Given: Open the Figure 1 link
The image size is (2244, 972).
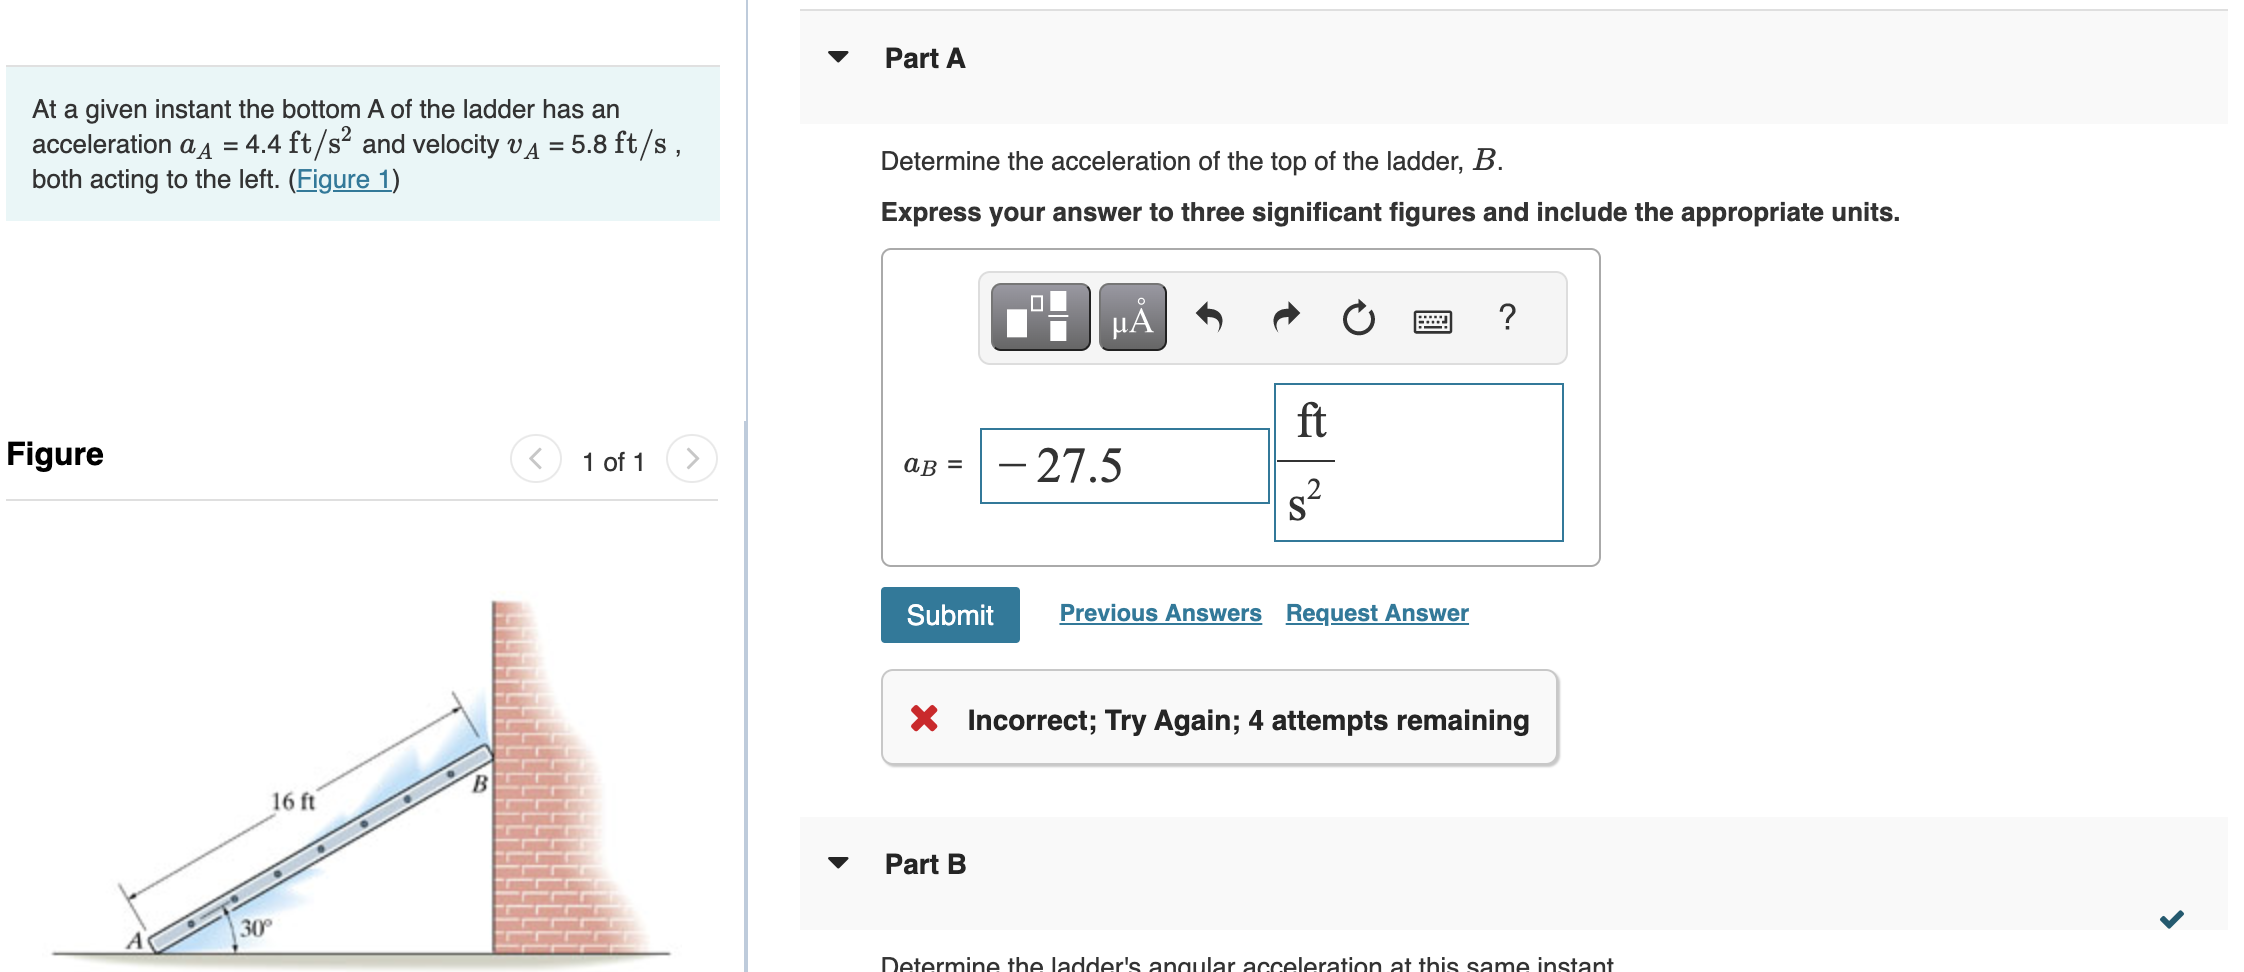Looking at the screenshot, I should tap(343, 179).
